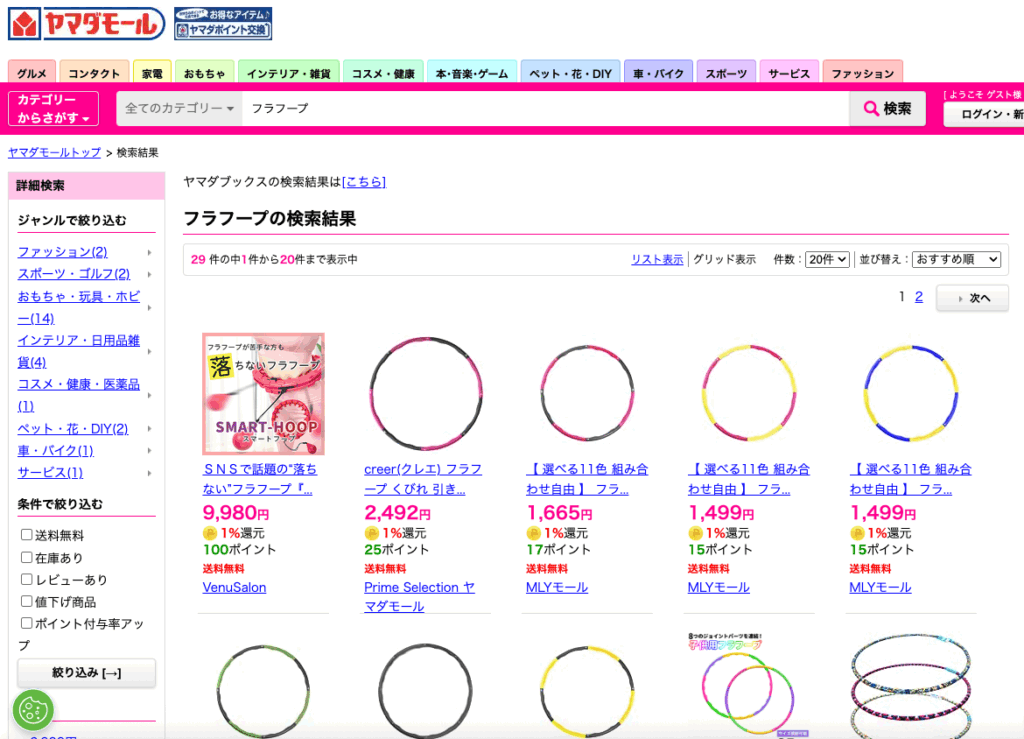Click the 絞り込み filter button

86,673
